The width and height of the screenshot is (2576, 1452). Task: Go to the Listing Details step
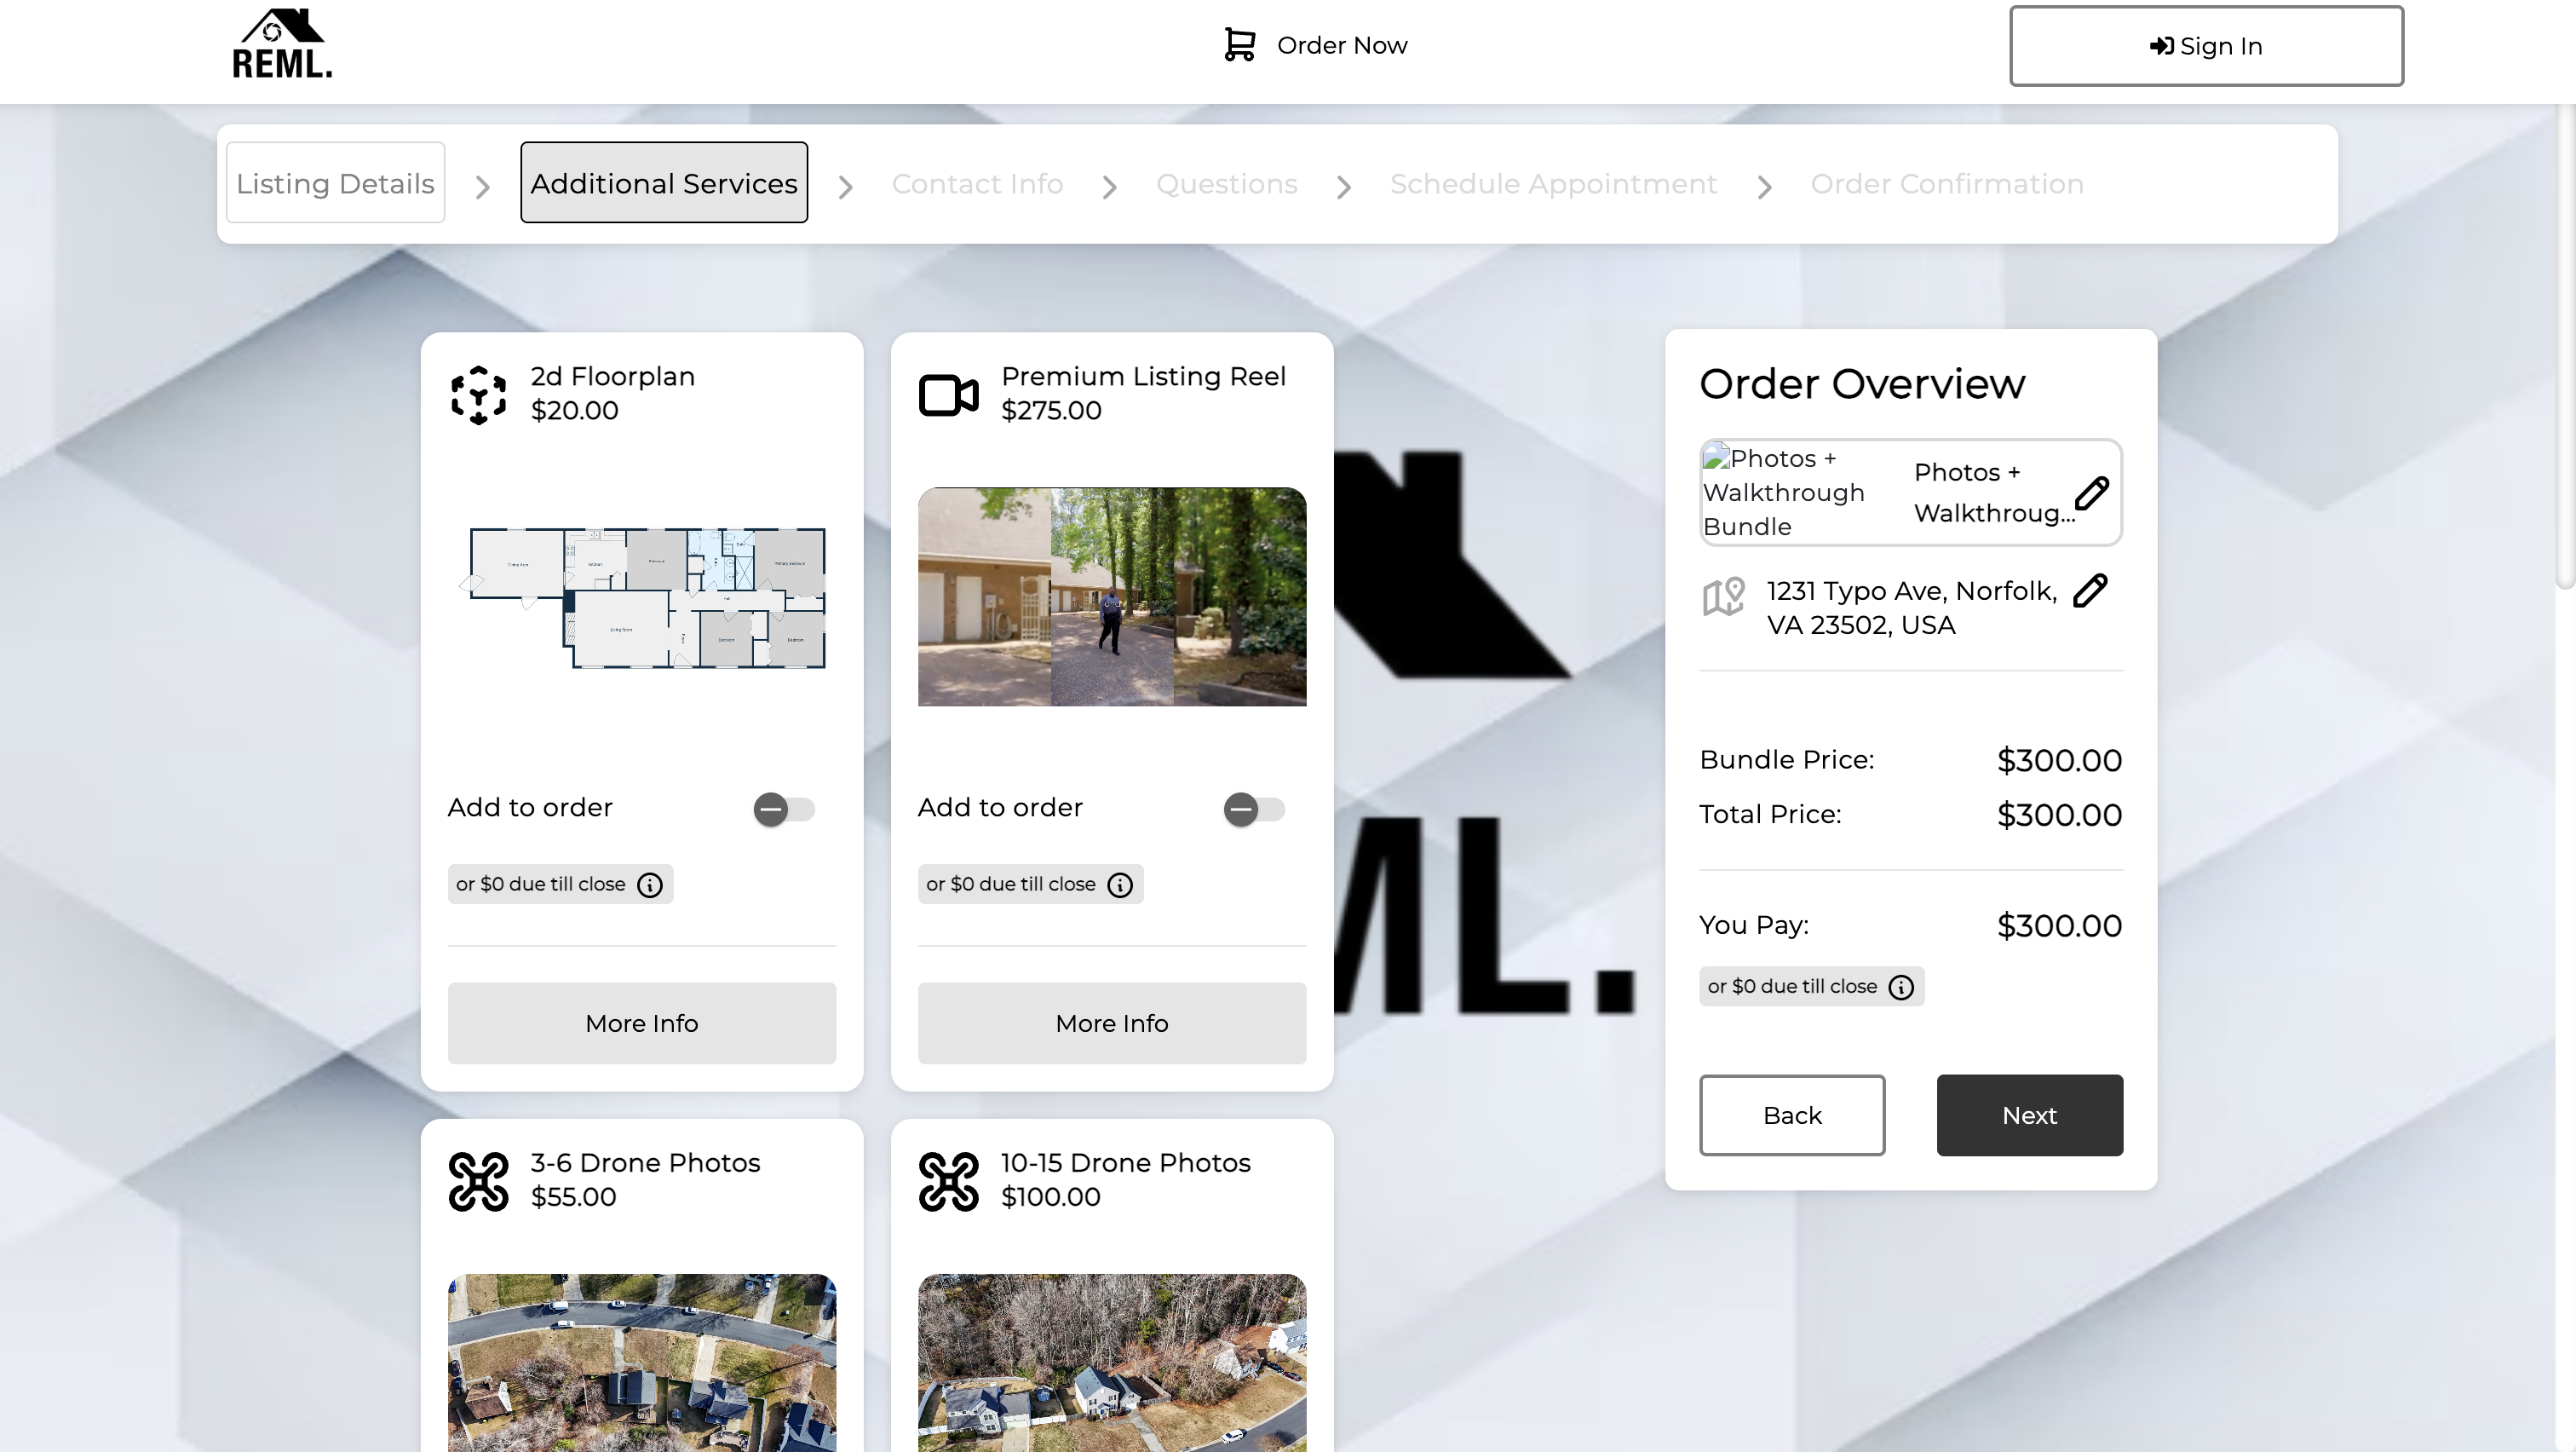(335, 183)
